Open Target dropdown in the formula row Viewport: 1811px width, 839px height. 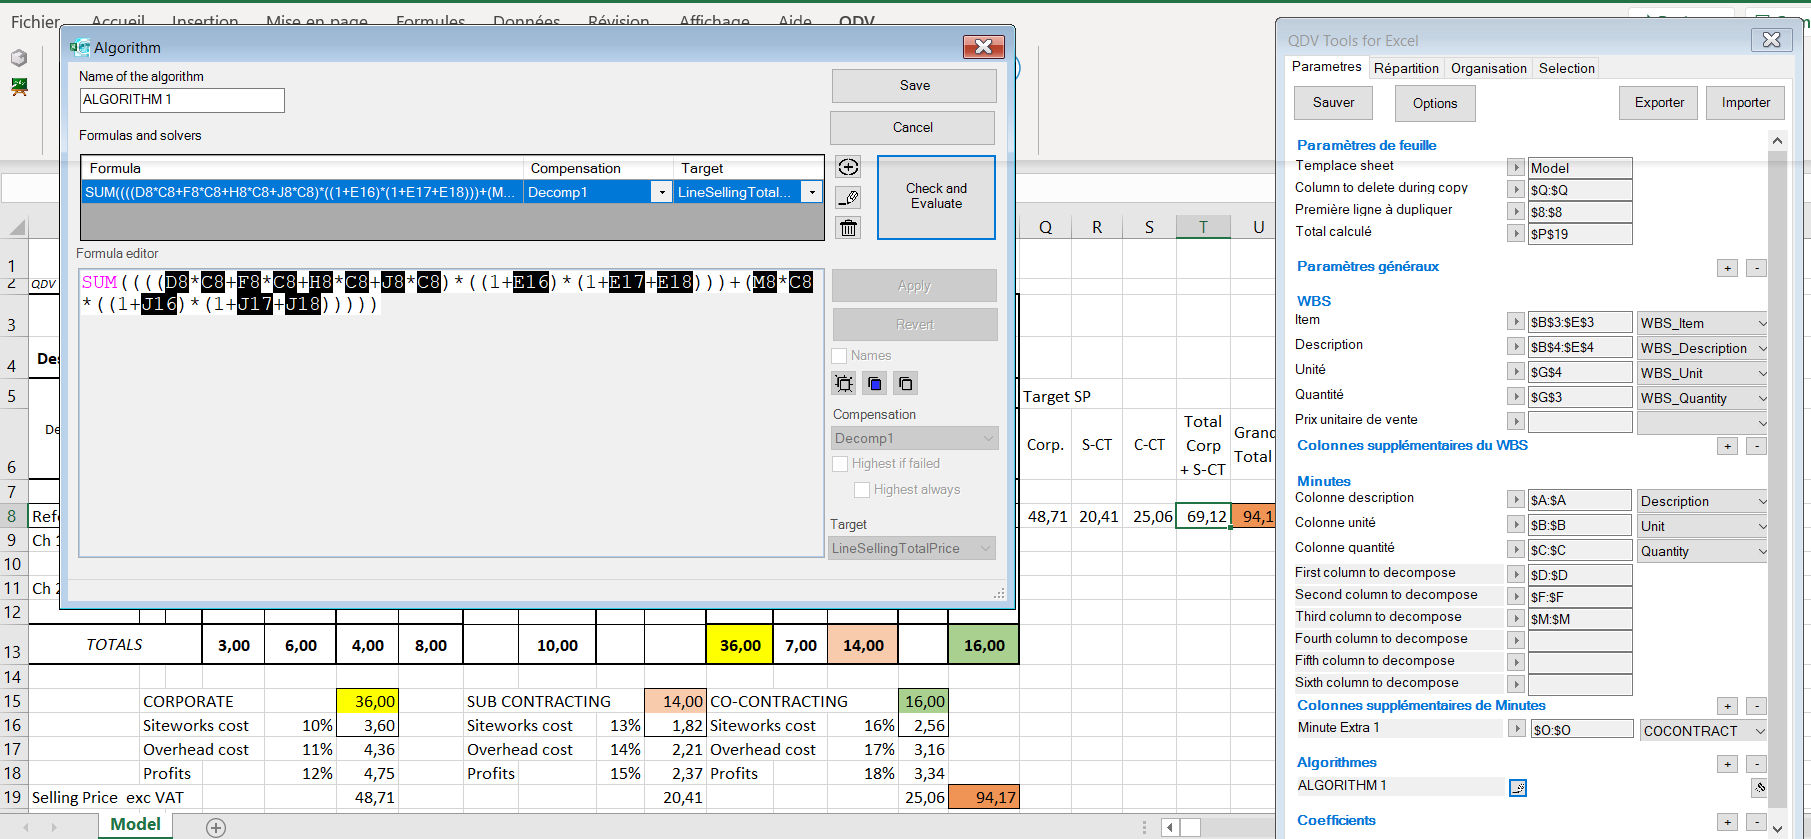click(x=812, y=192)
